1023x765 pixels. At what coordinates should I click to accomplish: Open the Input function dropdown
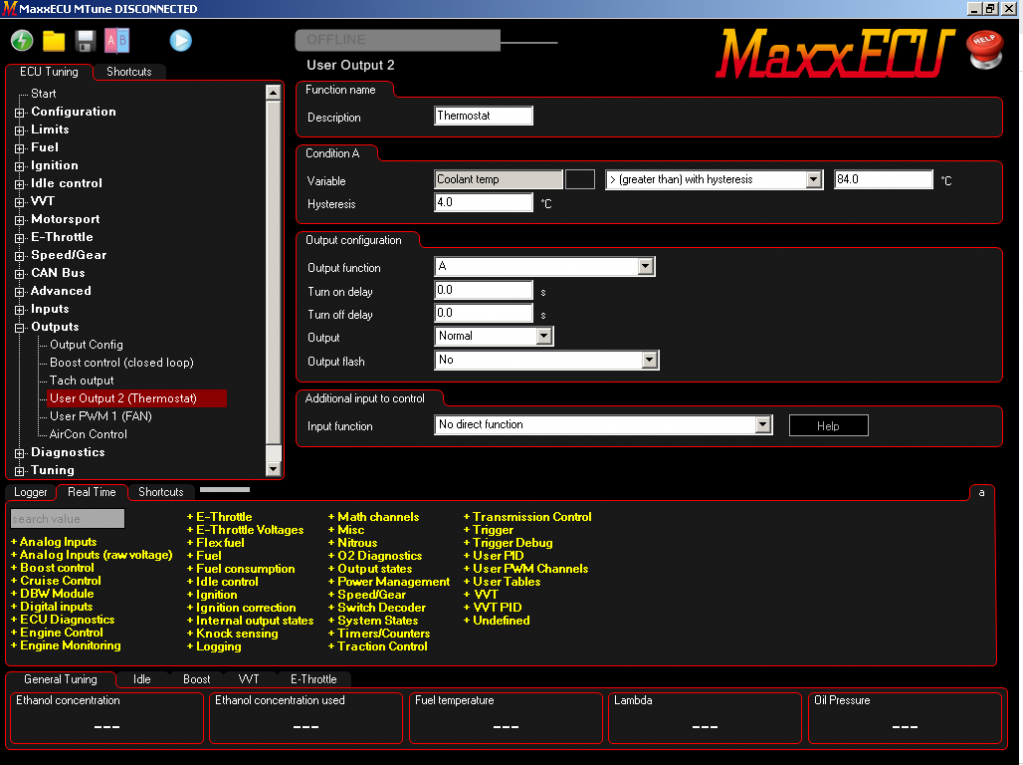763,425
